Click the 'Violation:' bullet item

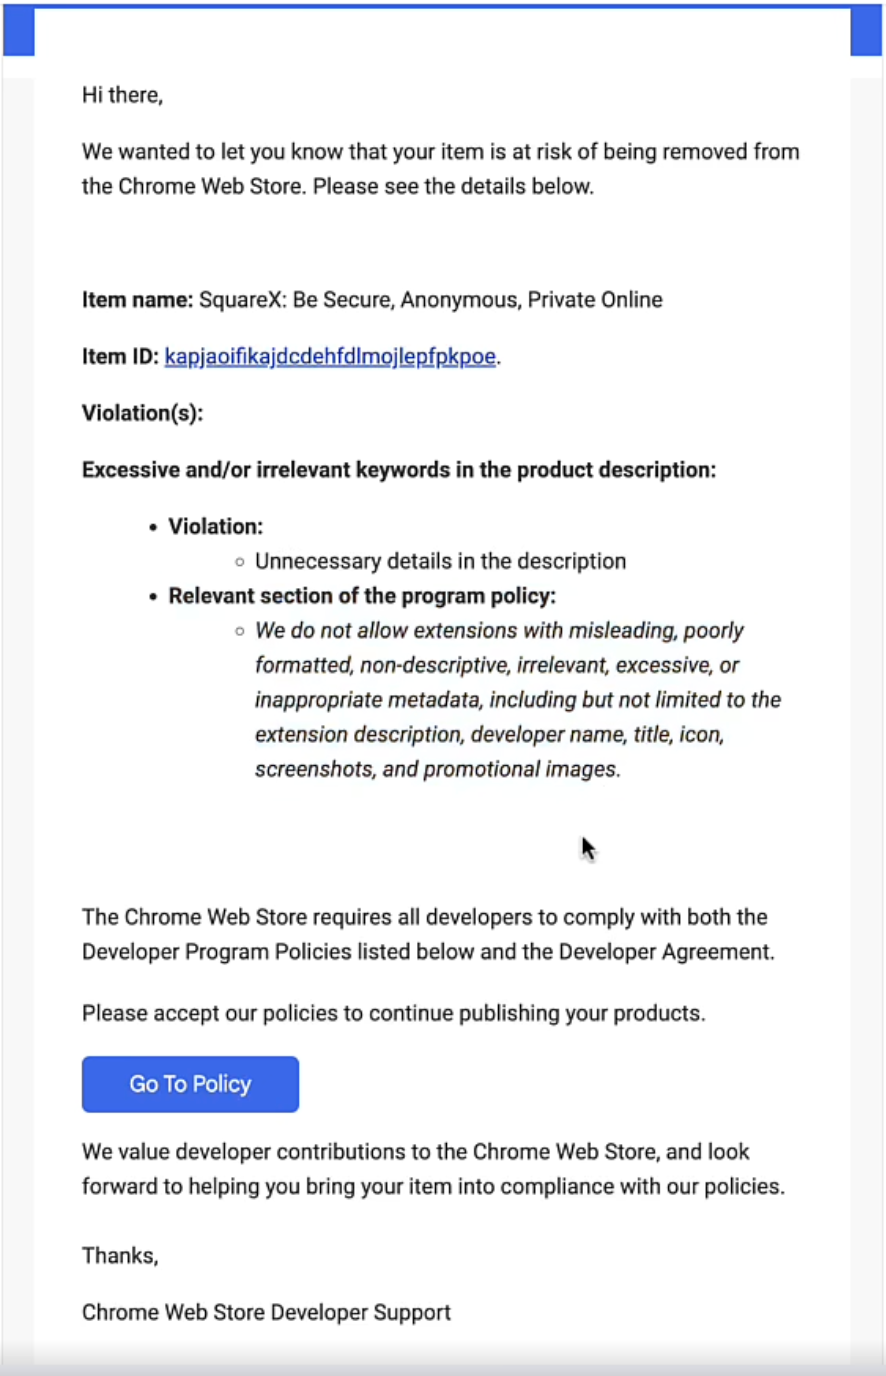coord(215,527)
